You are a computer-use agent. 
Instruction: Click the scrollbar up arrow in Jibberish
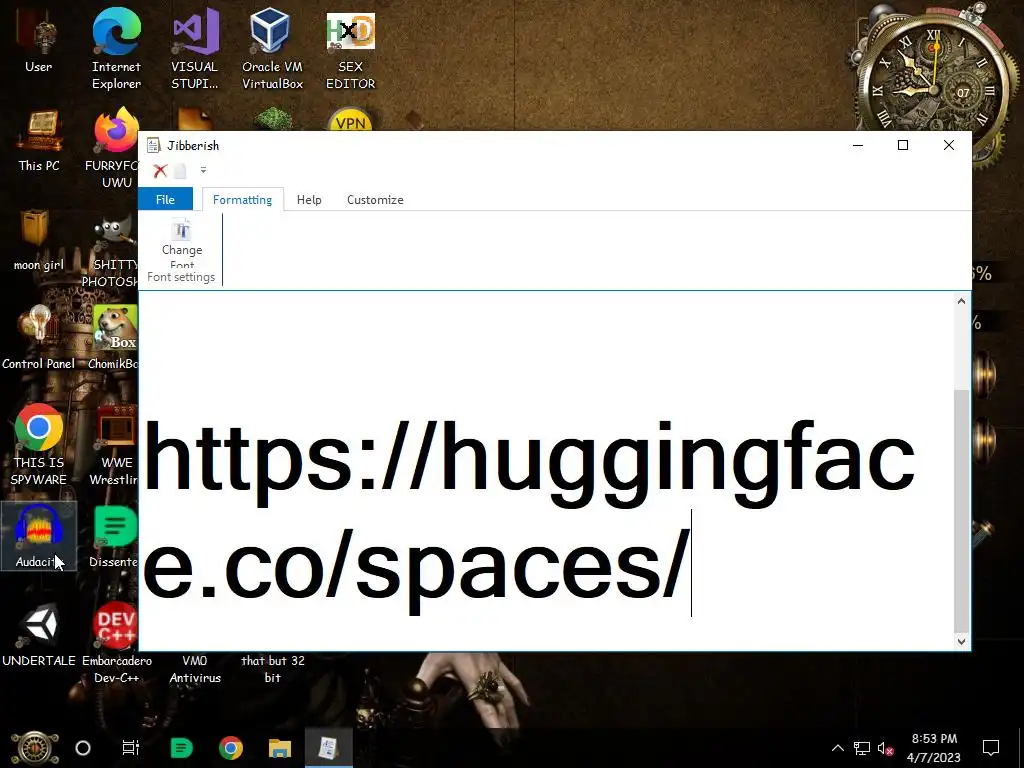pyautogui.click(x=961, y=301)
